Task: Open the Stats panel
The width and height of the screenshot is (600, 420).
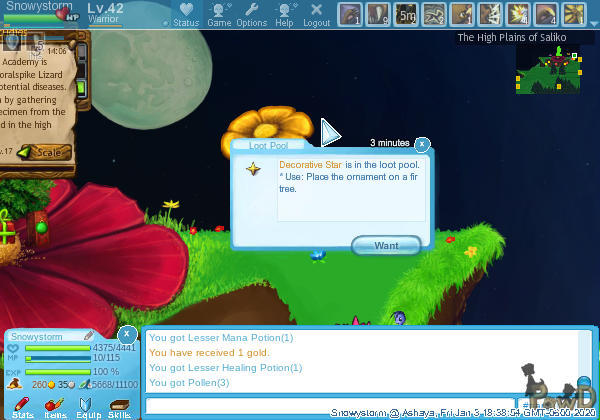Action: coord(23,406)
